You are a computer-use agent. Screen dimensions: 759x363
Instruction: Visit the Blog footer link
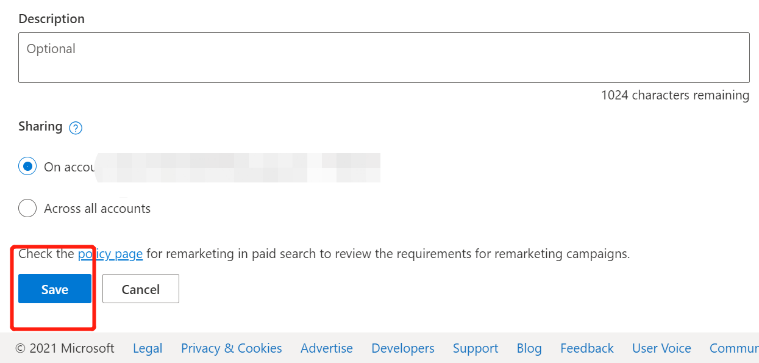(x=529, y=348)
